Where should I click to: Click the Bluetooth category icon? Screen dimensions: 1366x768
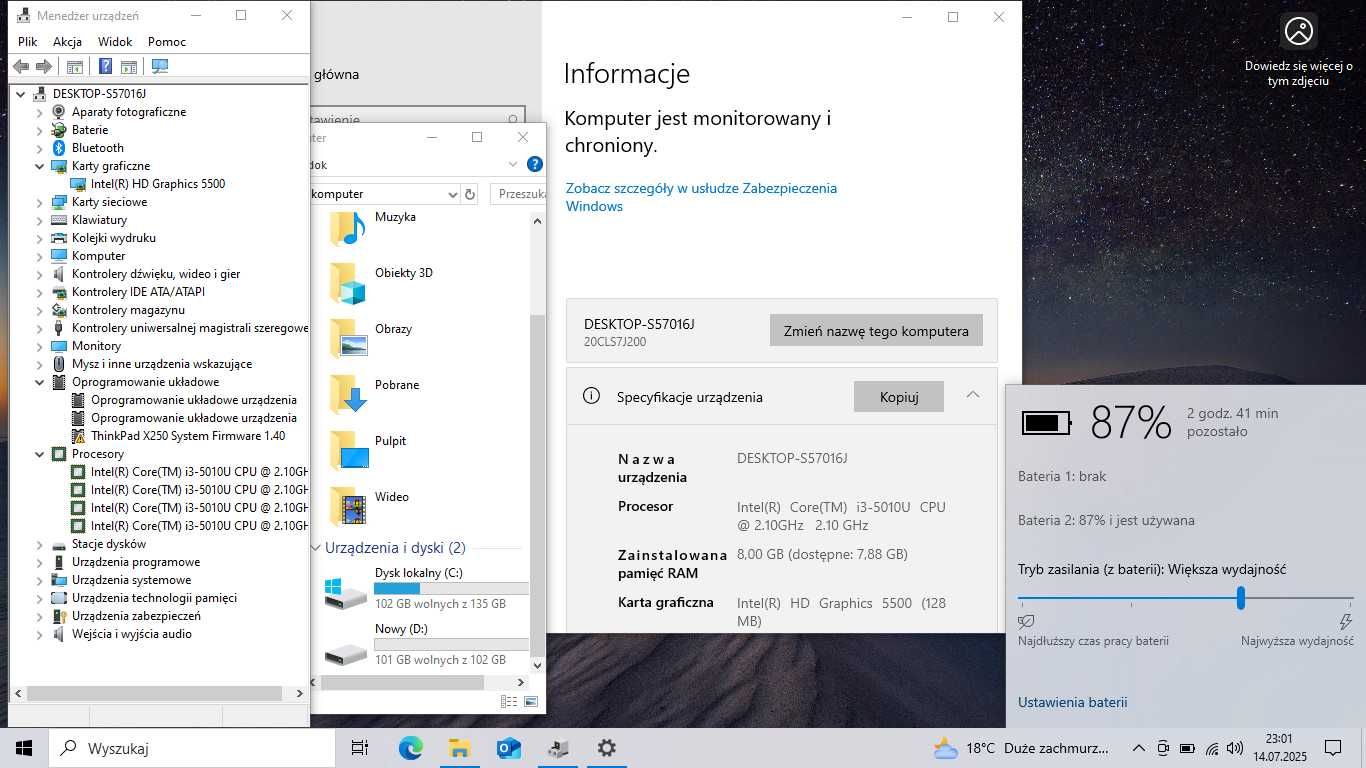(59, 148)
